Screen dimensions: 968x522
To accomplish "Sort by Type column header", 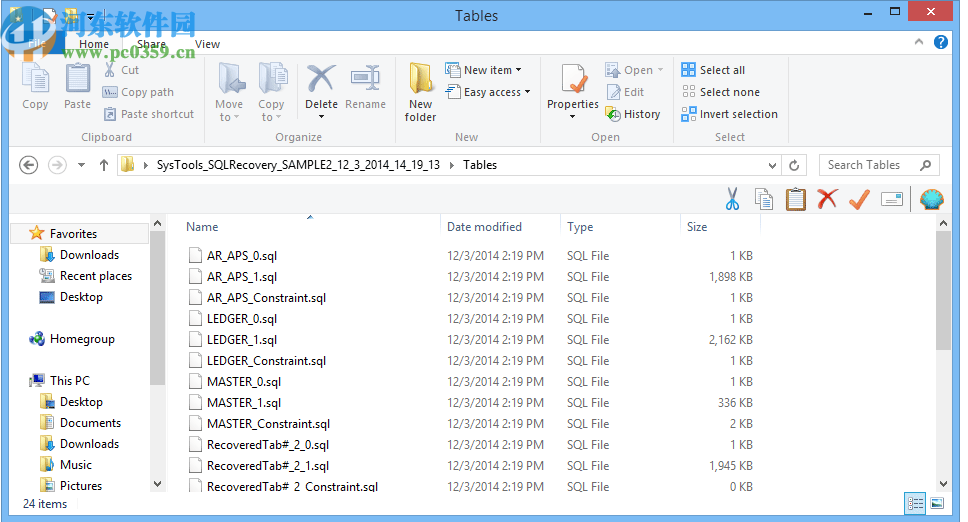I will 580,226.
